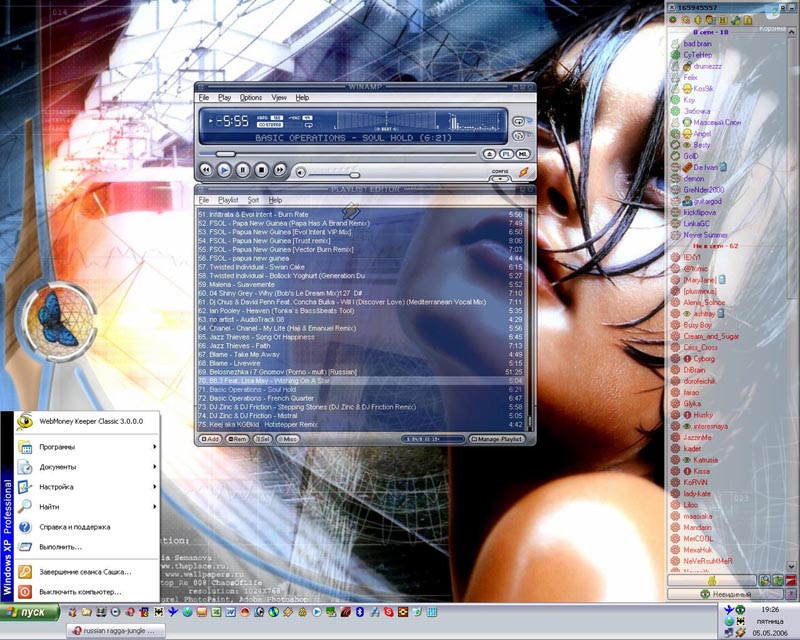Collapse the В сети - 18 group
This screenshot has height=640, width=800.
(711, 32)
